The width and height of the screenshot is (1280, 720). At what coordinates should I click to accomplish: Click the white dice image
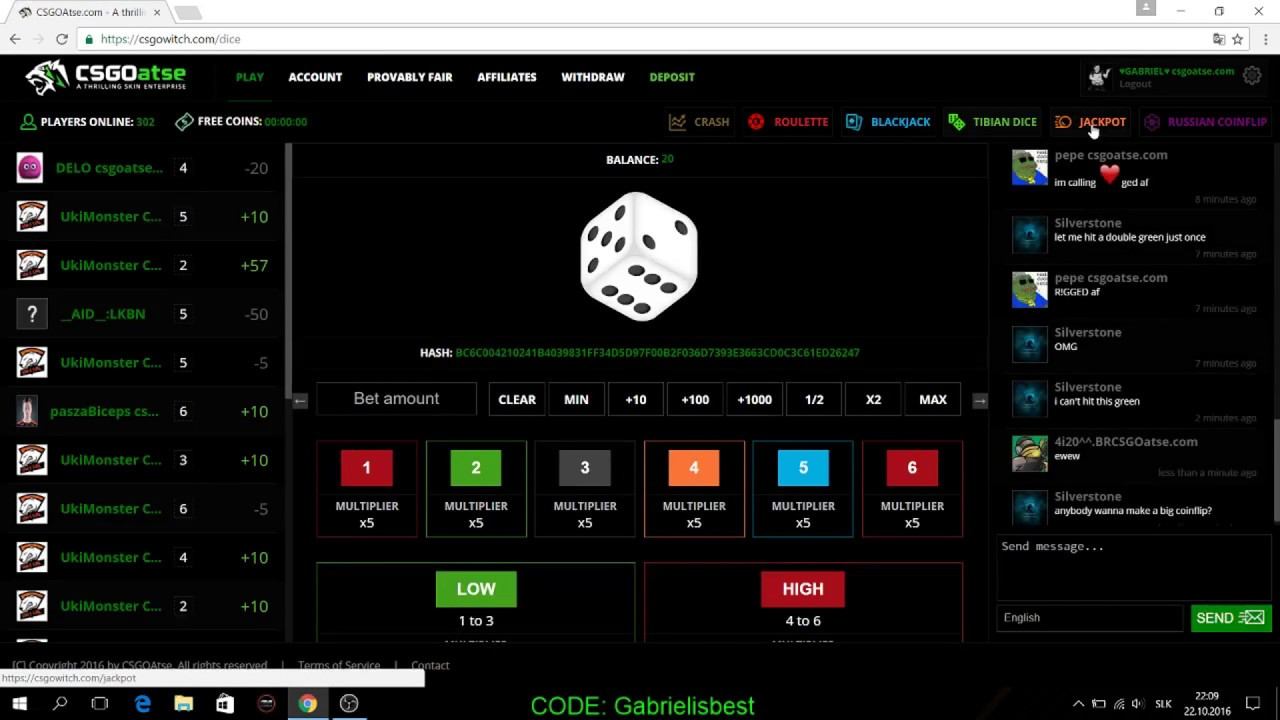tap(639, 257)
